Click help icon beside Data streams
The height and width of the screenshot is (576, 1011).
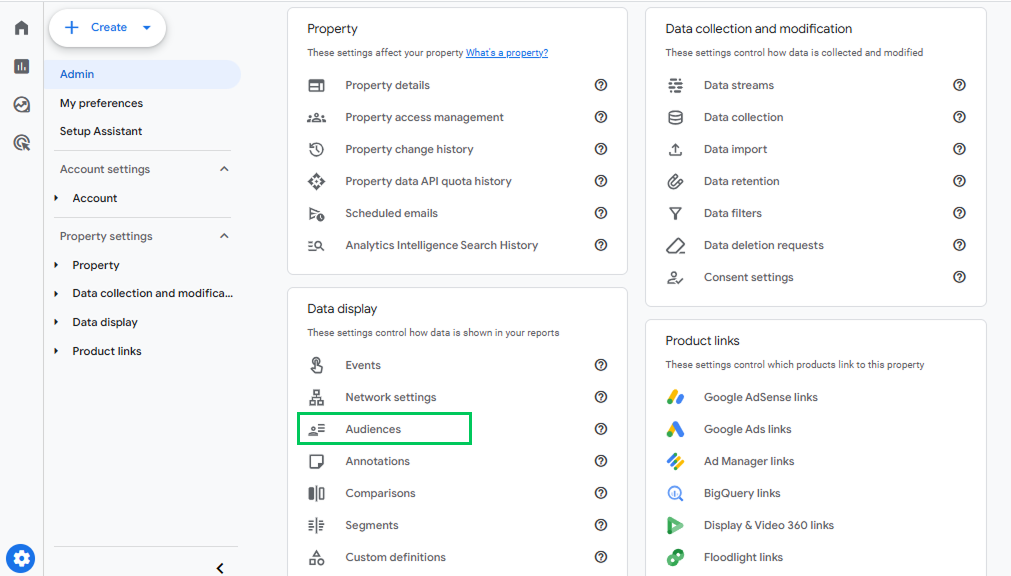click(x=959, y=85)
